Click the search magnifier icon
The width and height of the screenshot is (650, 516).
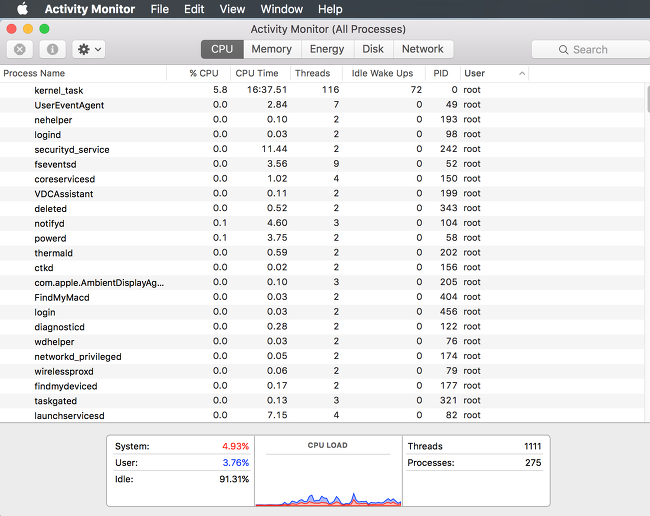563,50
